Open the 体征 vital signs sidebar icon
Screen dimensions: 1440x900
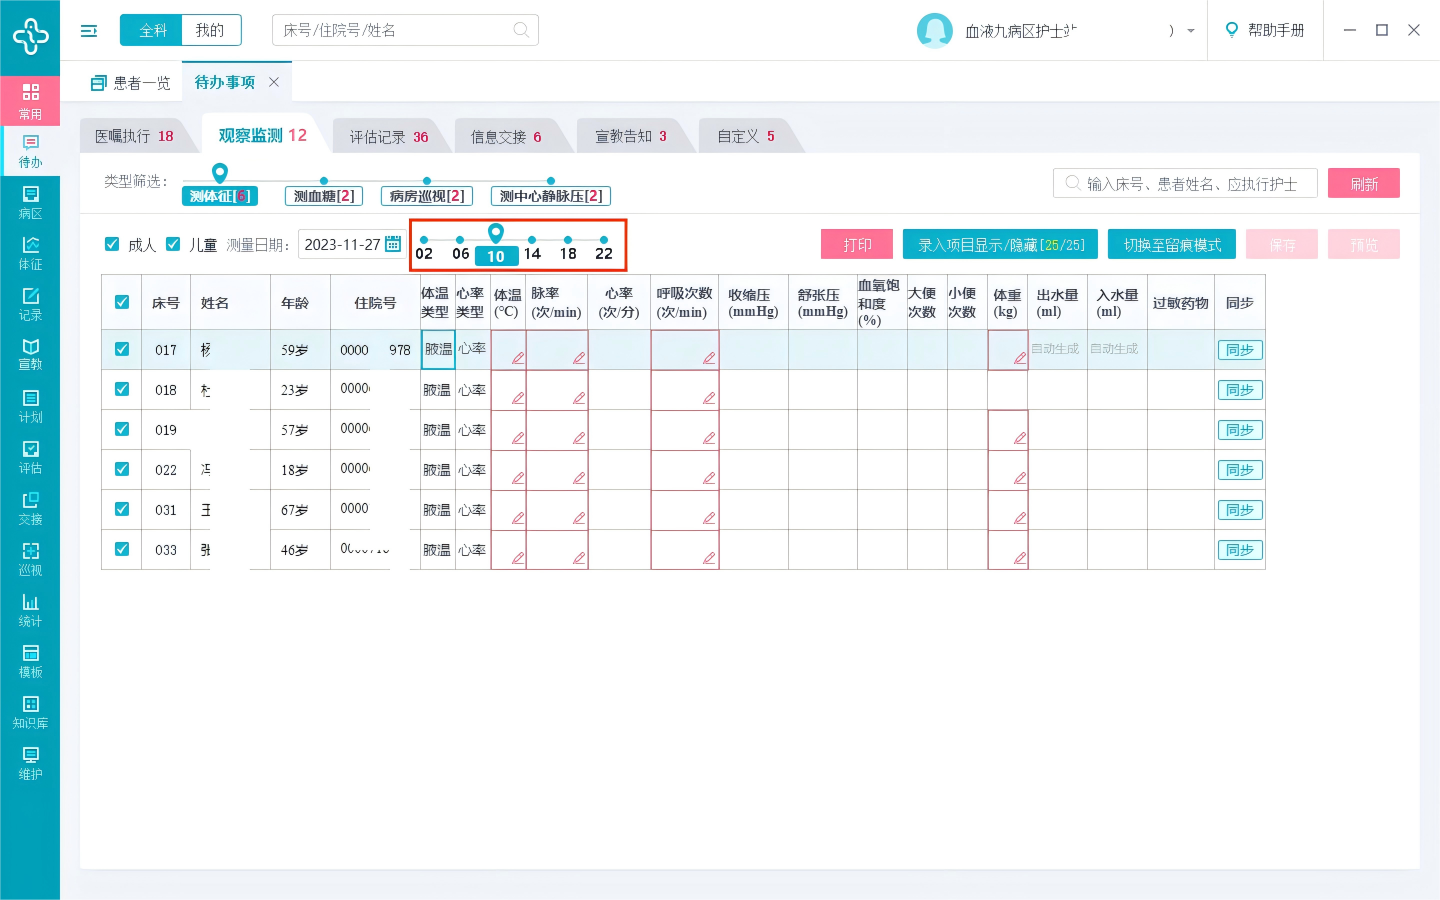(x=30, y=252)
